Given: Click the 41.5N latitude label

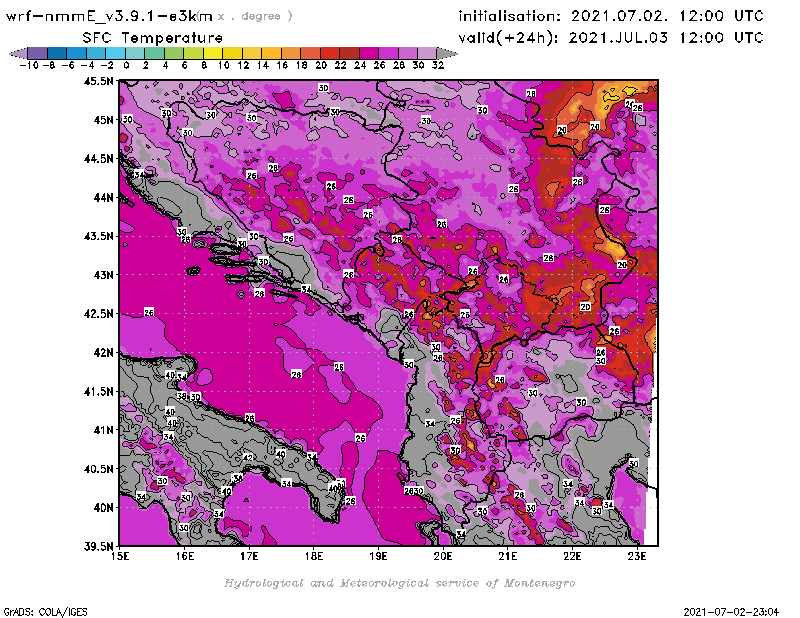Looking at the screenshot, I should (98, 391).
